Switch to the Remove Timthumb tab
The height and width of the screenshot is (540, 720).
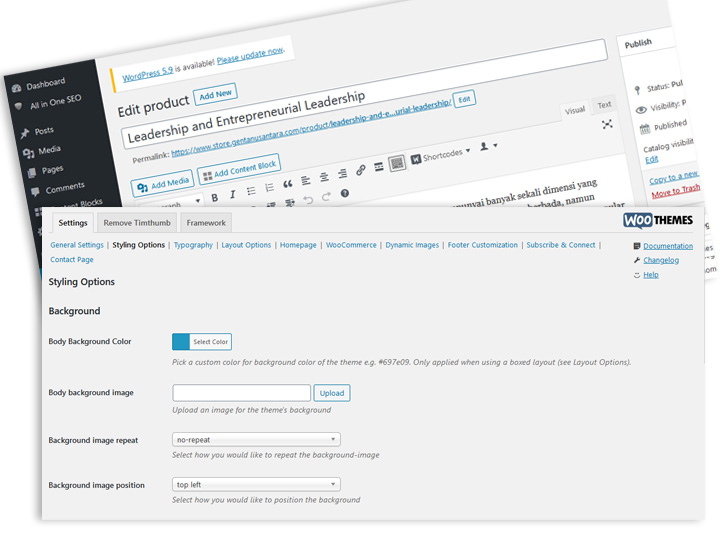pyautogui.click(x=137, y=222)
